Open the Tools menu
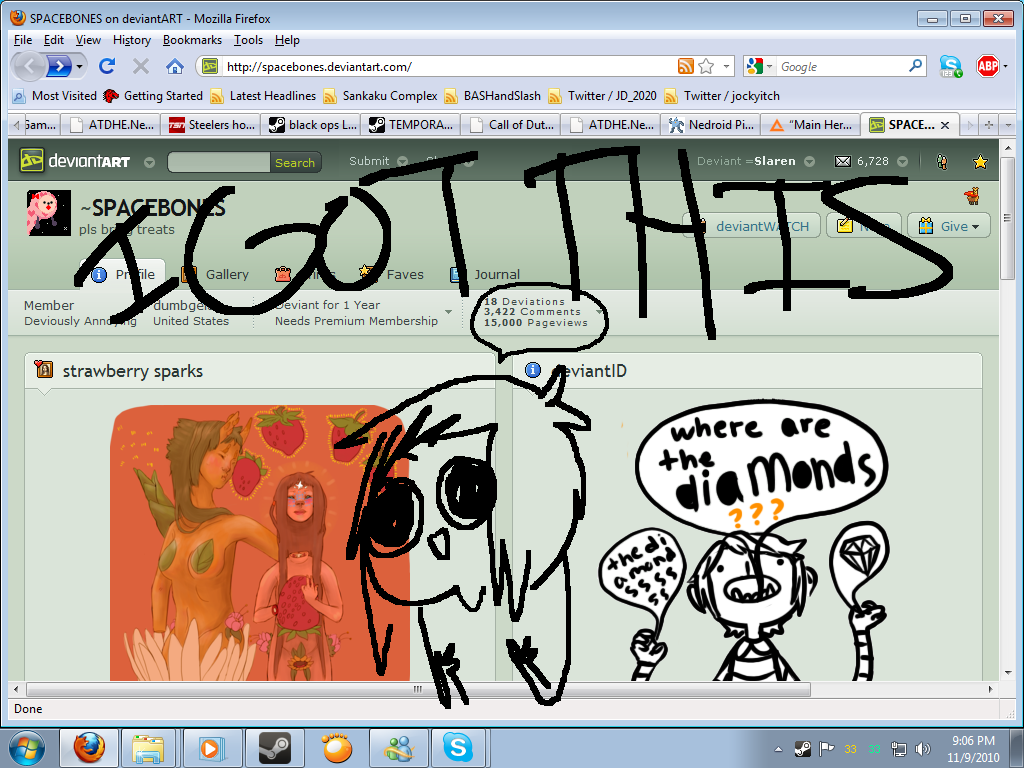The width and height of the screenshot is (1024, 768). 248,40
